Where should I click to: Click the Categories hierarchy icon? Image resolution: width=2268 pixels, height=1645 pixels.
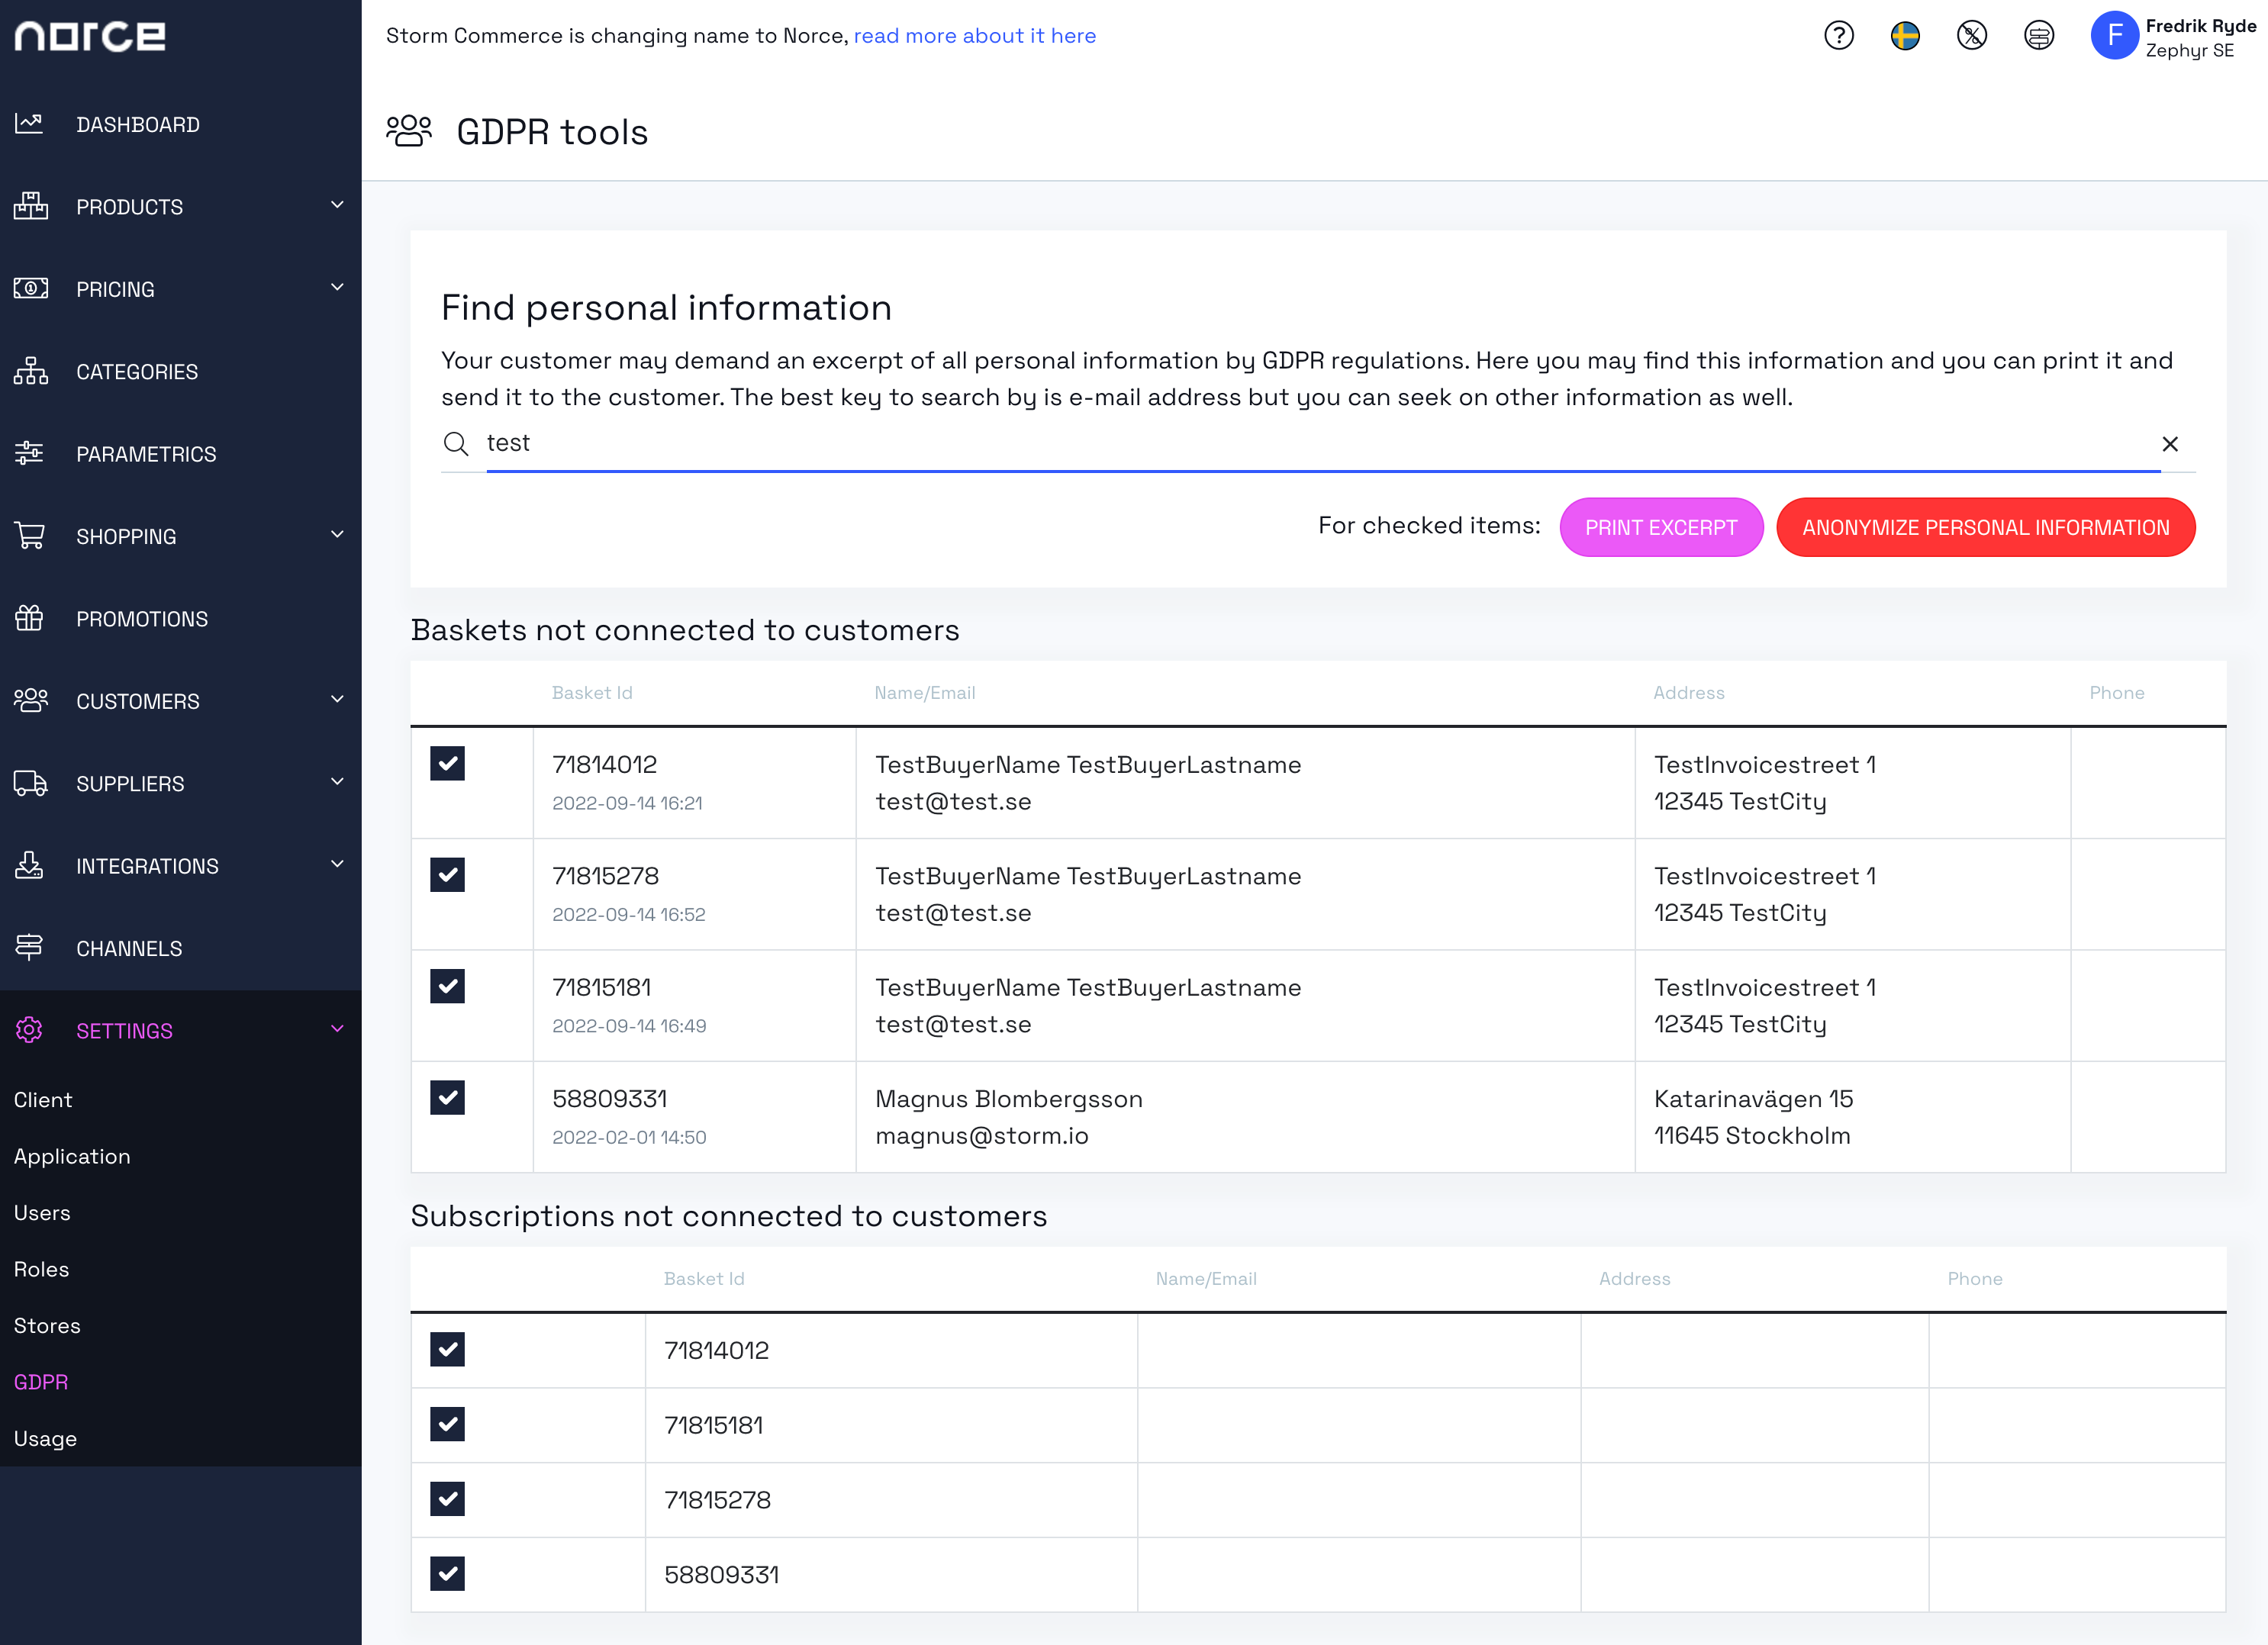click(x=30, y=371)
